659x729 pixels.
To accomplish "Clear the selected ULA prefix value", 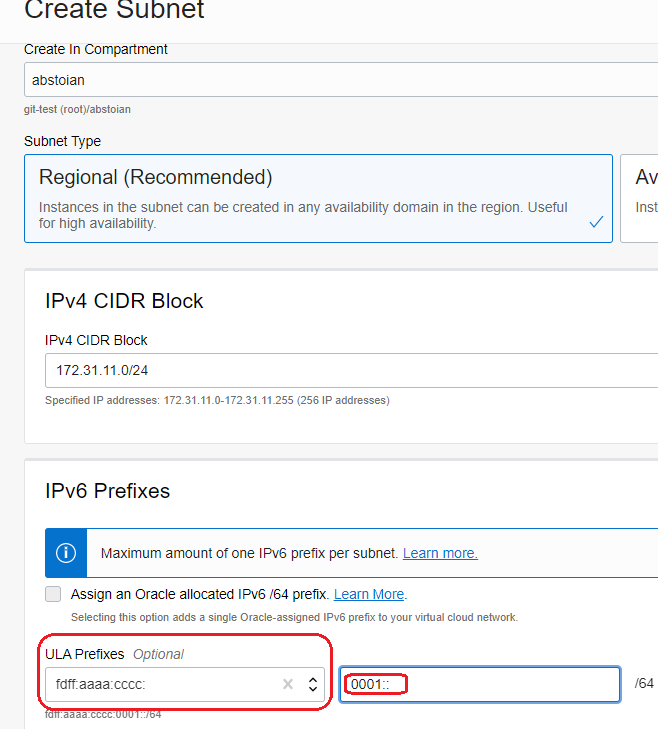I will (x=288, y=684).
